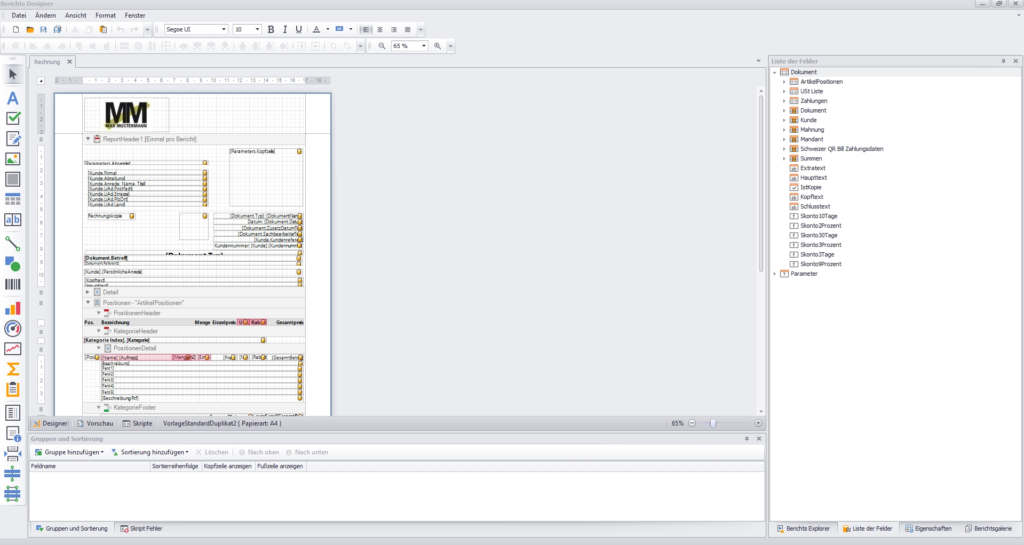Select the Sparkline control tool

(x=12, y=349)
